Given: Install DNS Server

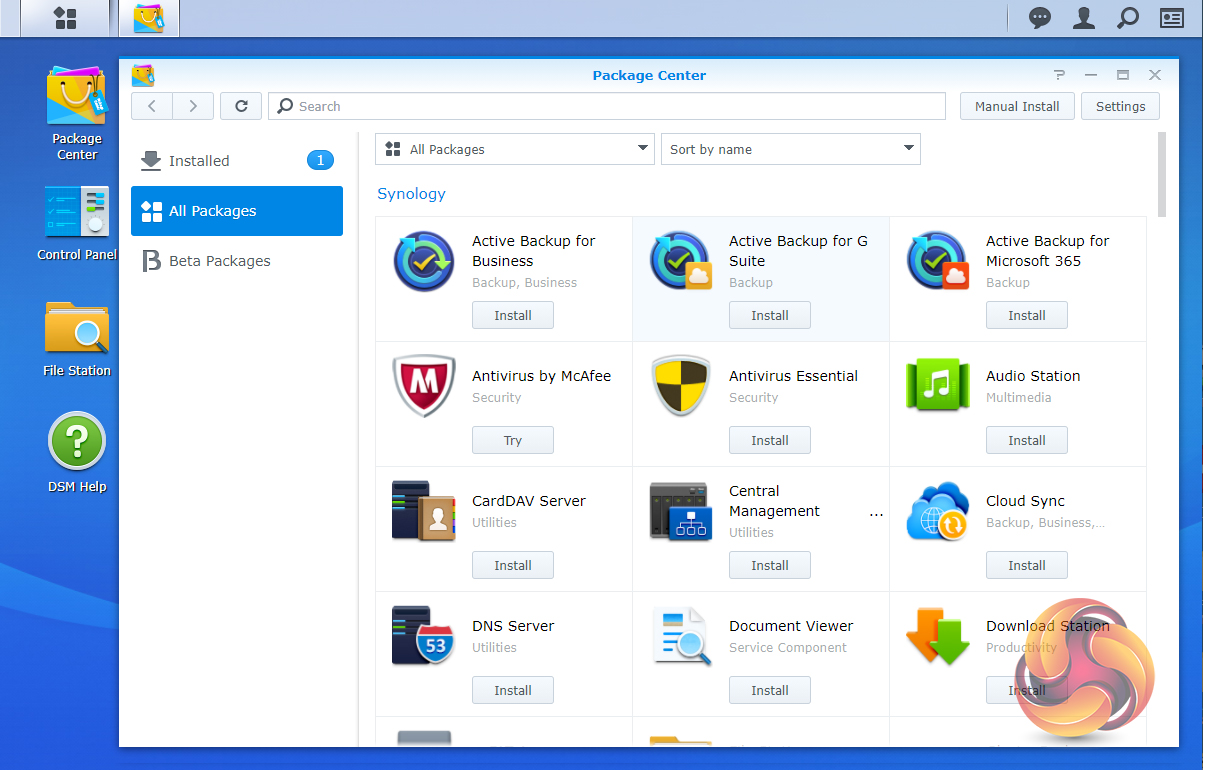Looking at the screenshot, I should (513, 690).
